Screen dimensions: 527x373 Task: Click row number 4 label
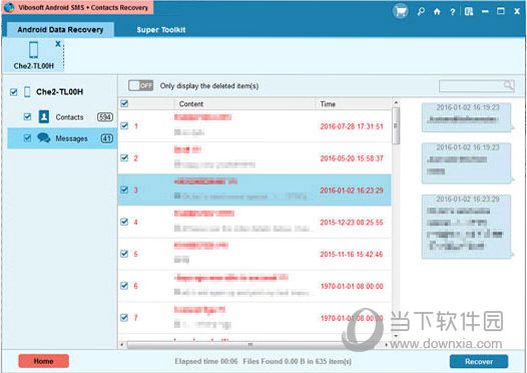click(x=136, y=222)
